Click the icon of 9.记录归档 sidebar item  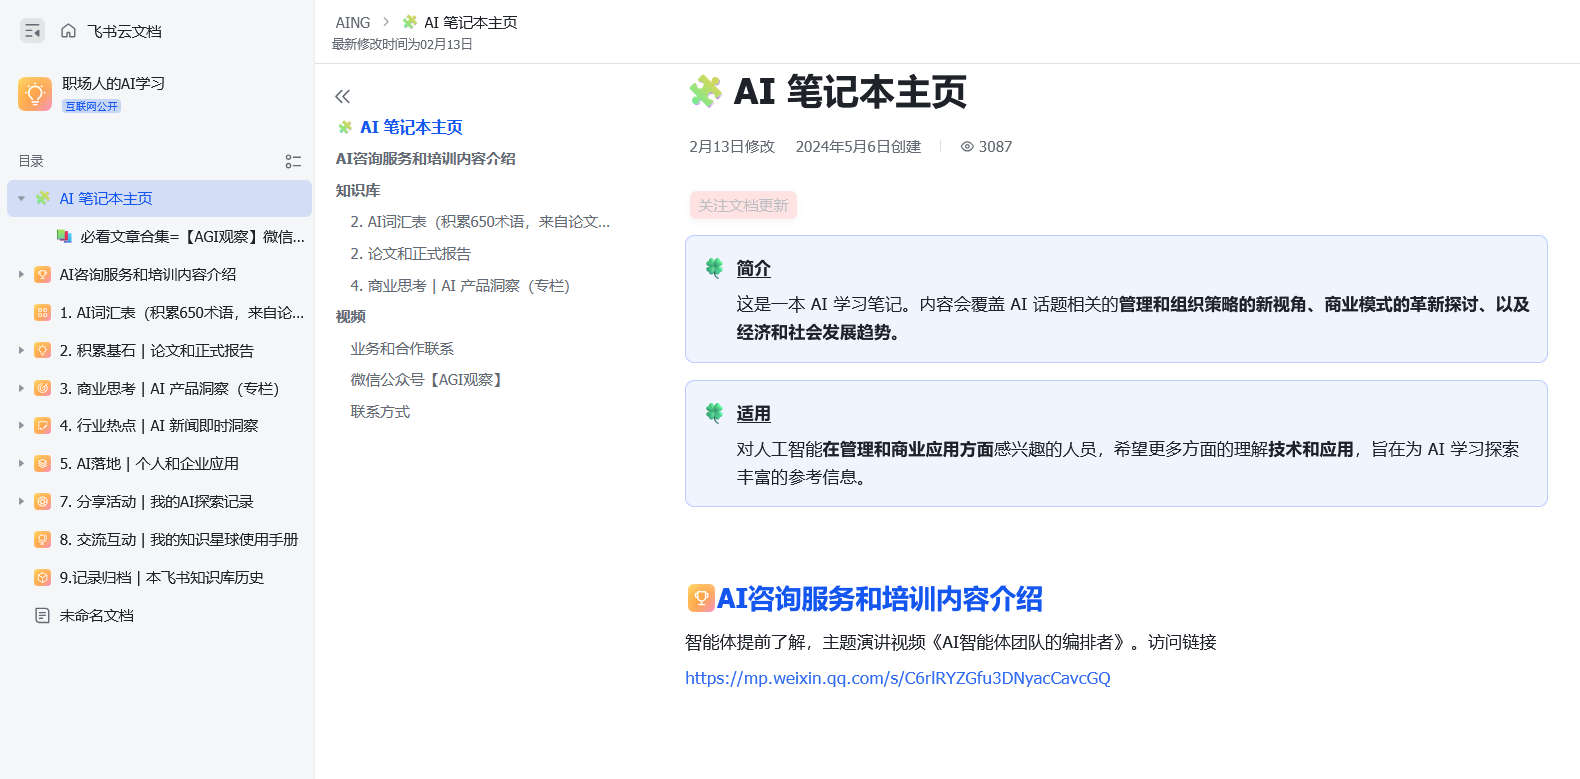click(42, 577)
